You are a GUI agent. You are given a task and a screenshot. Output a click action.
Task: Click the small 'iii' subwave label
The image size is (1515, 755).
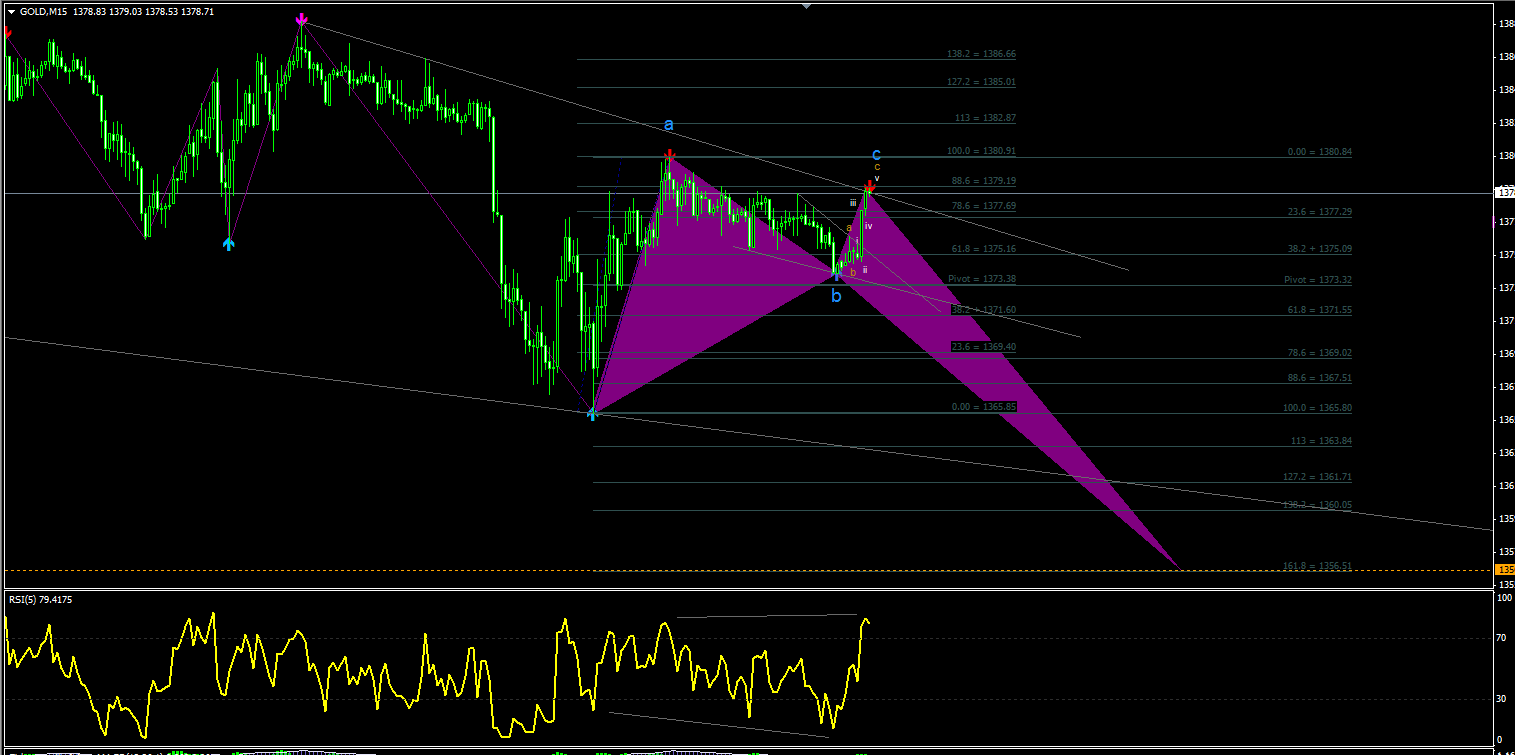pos(853,203)
